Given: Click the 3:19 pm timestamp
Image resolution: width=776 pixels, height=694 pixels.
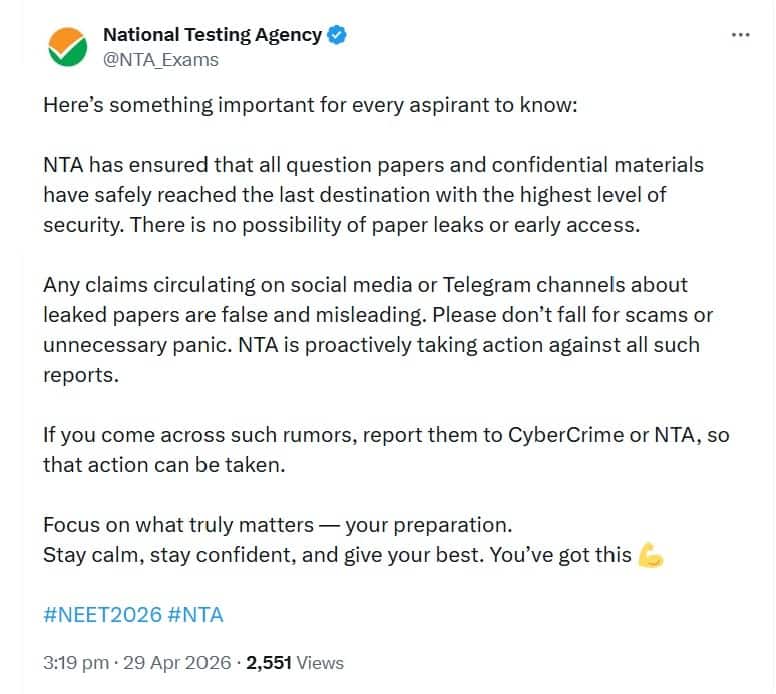Looking at the screenshot, I should tap(76, 663).
